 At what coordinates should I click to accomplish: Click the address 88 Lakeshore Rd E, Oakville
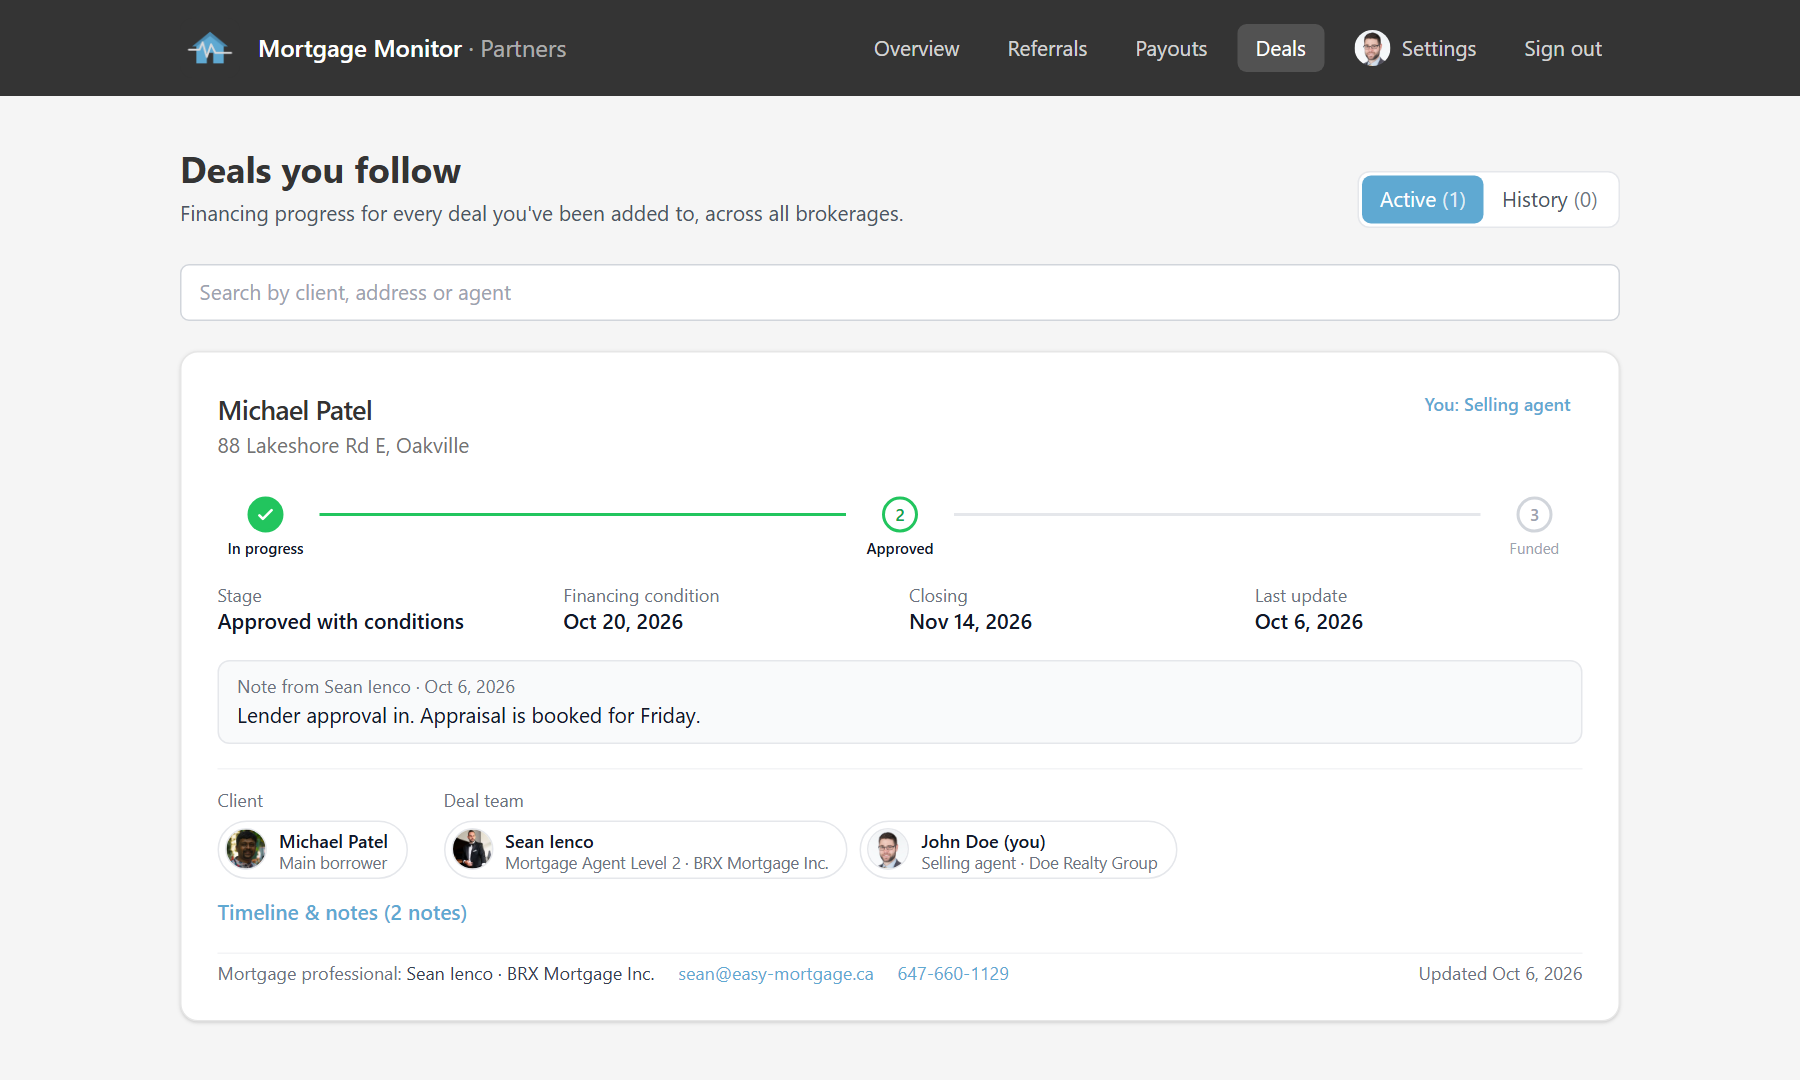343,446
